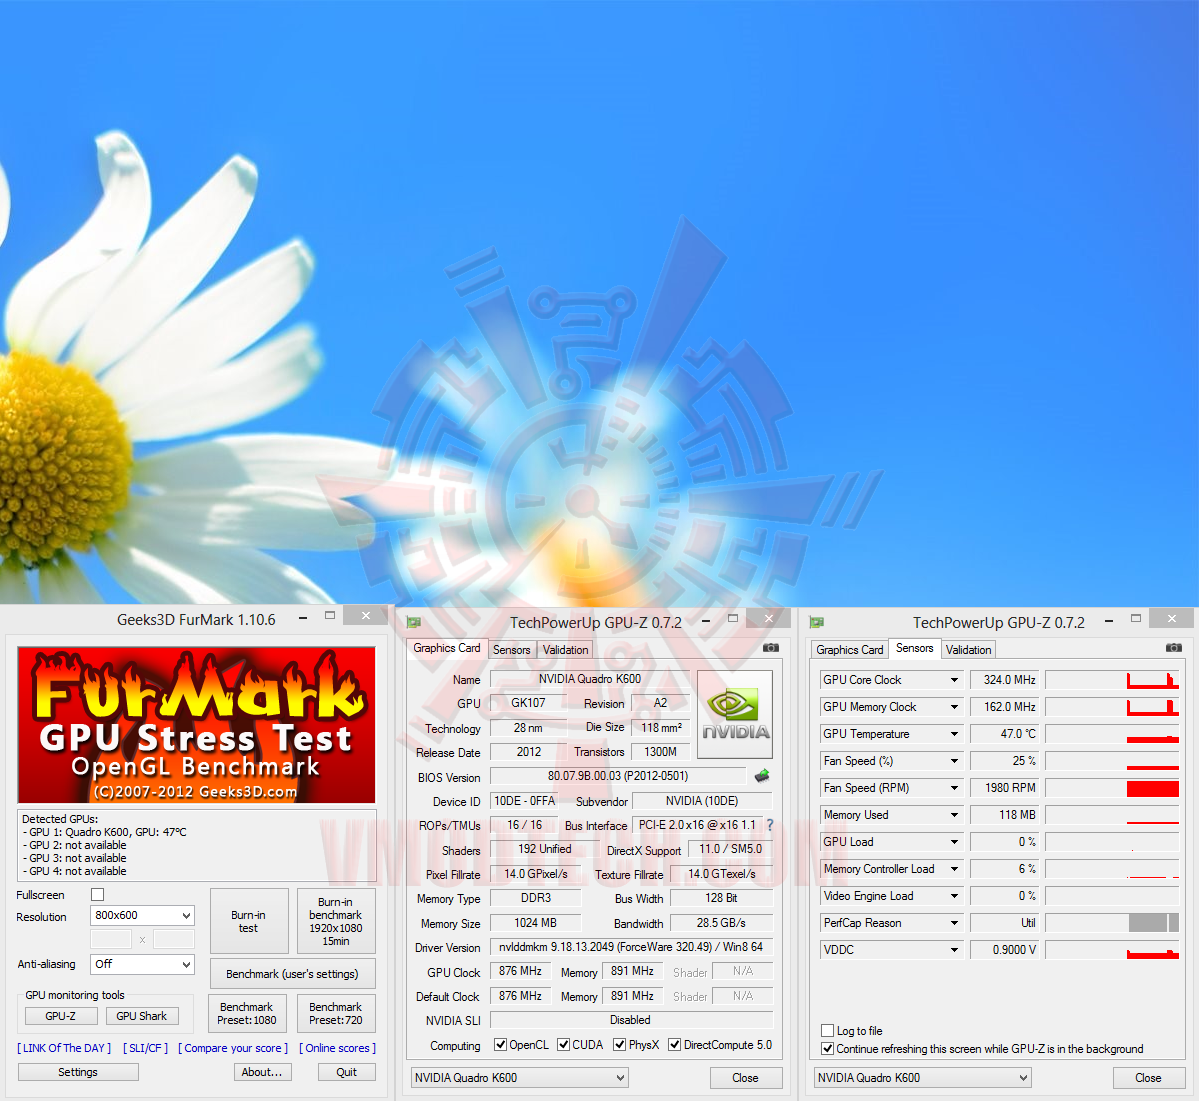
Task: Click the FurMark GPU Stress Test banner
Action: 197,725
